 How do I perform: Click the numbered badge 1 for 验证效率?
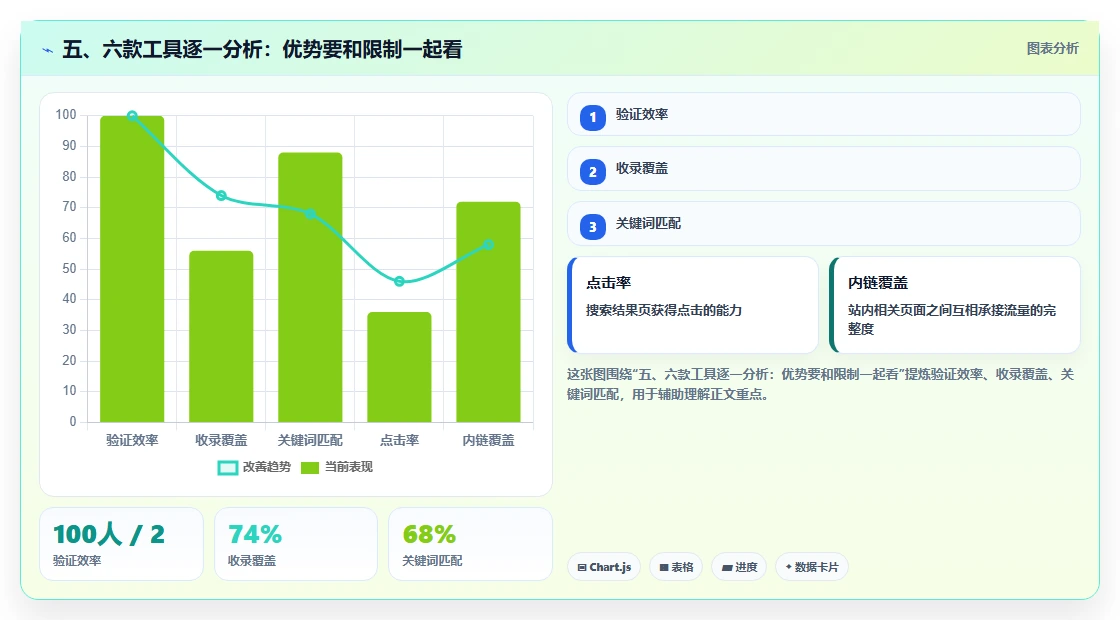pyautogui.click(x=592, y=117)
